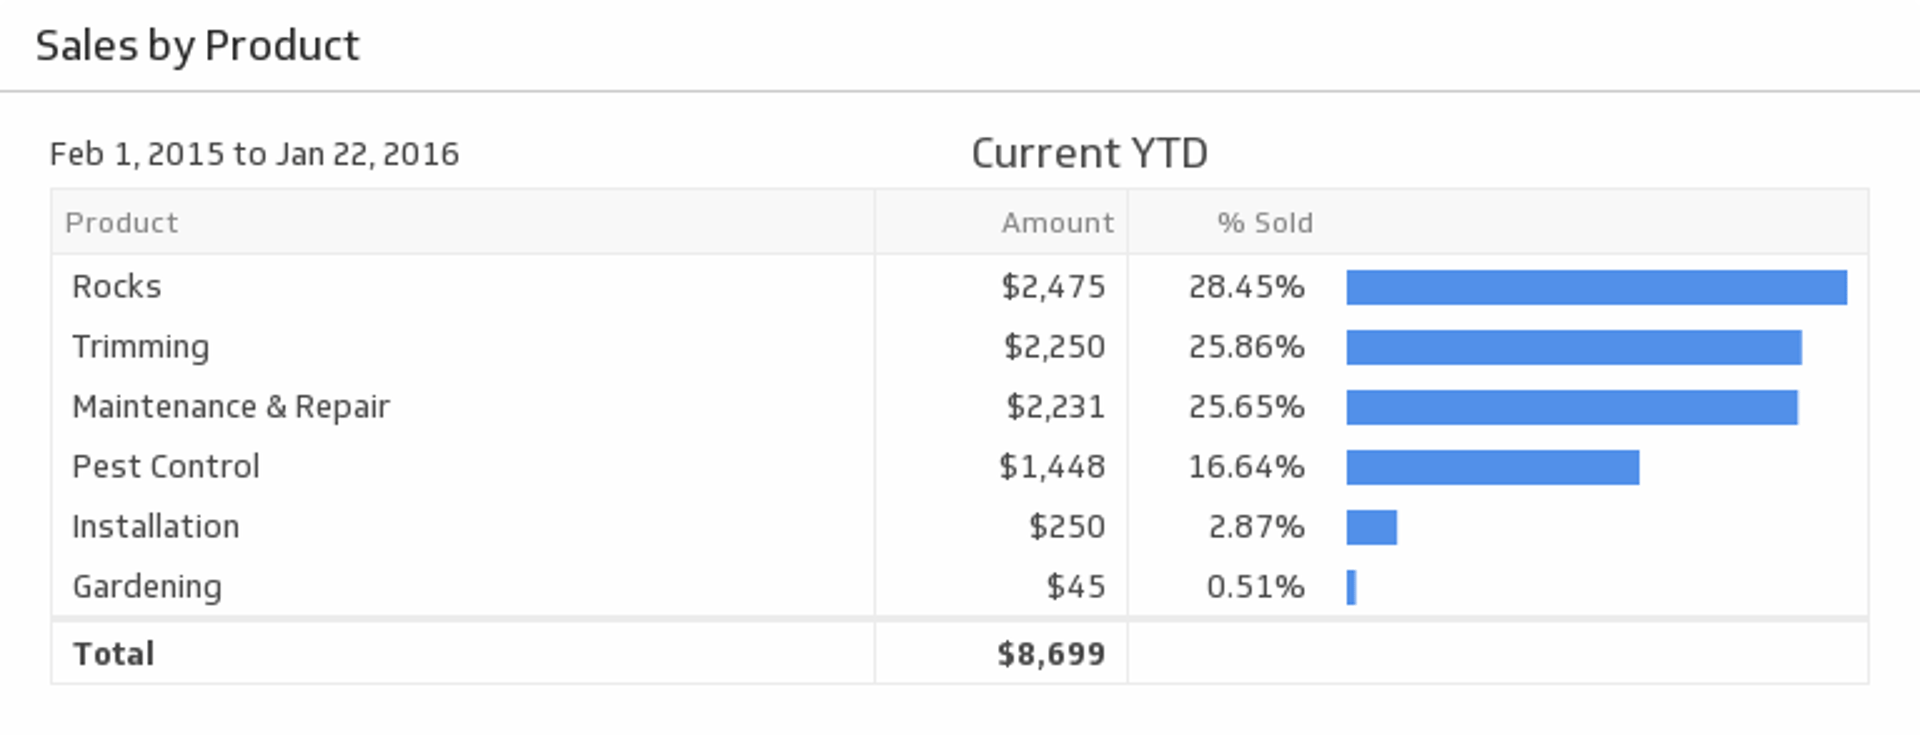Click the $8,699 total amount
The image size is (1920, 735).
1051,654
